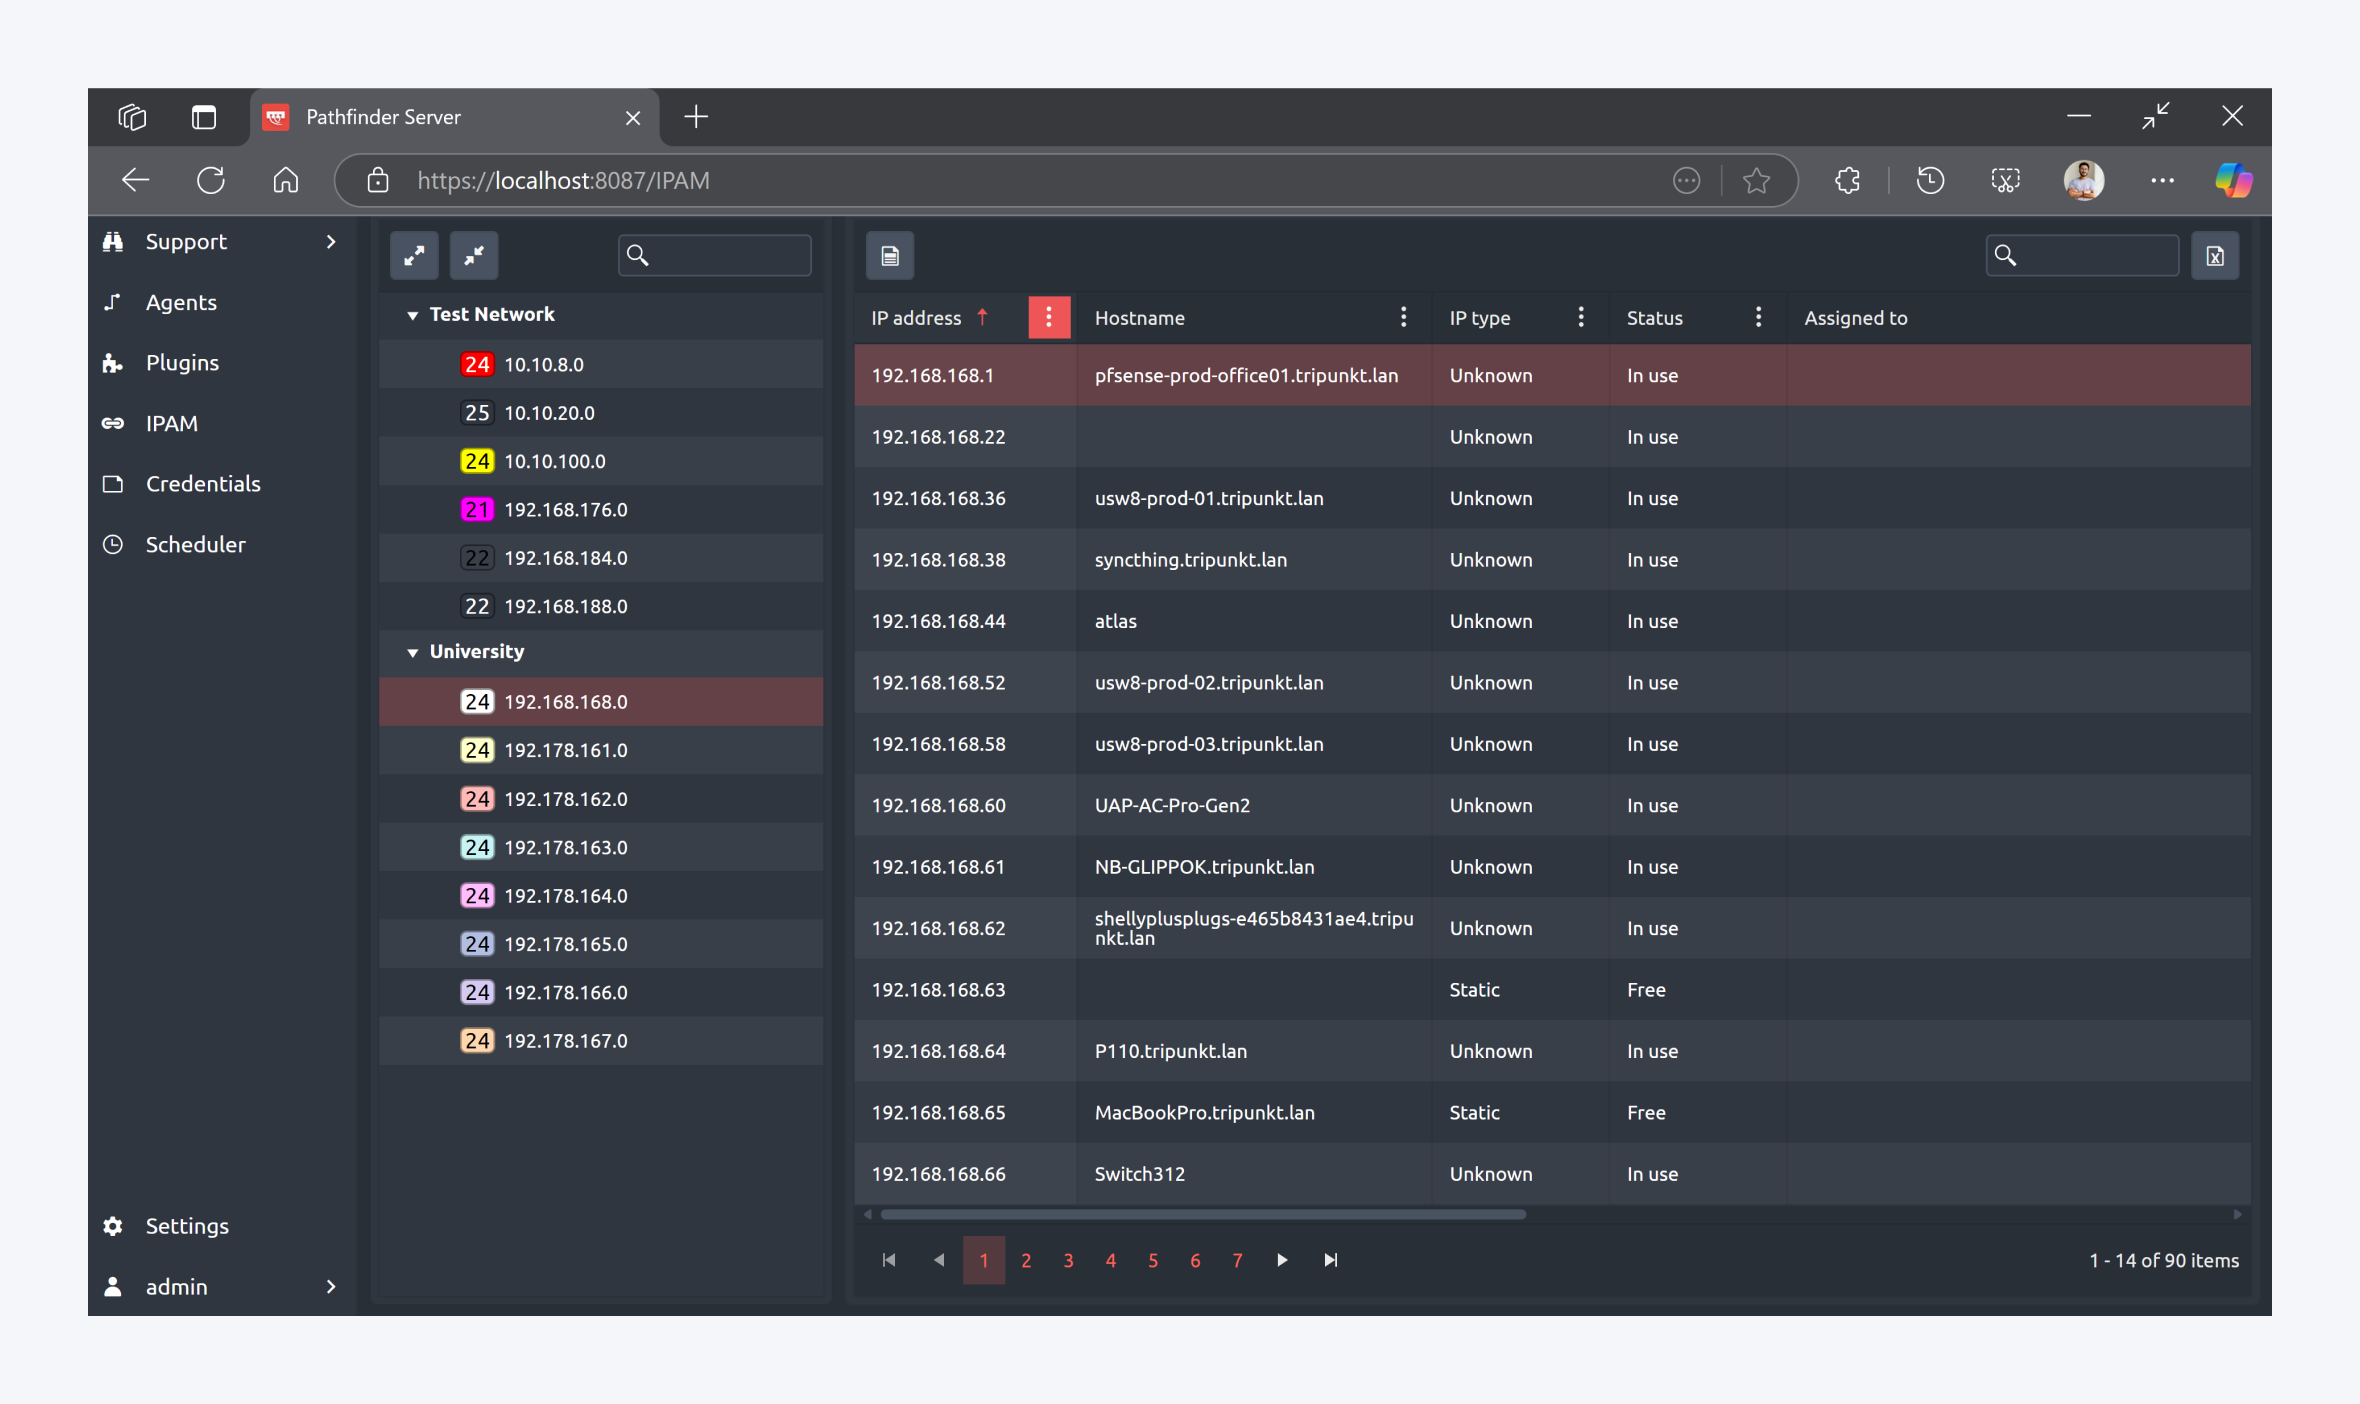Click the collapse all subnets icon
2360x1404 pixels.
[474, 256]
